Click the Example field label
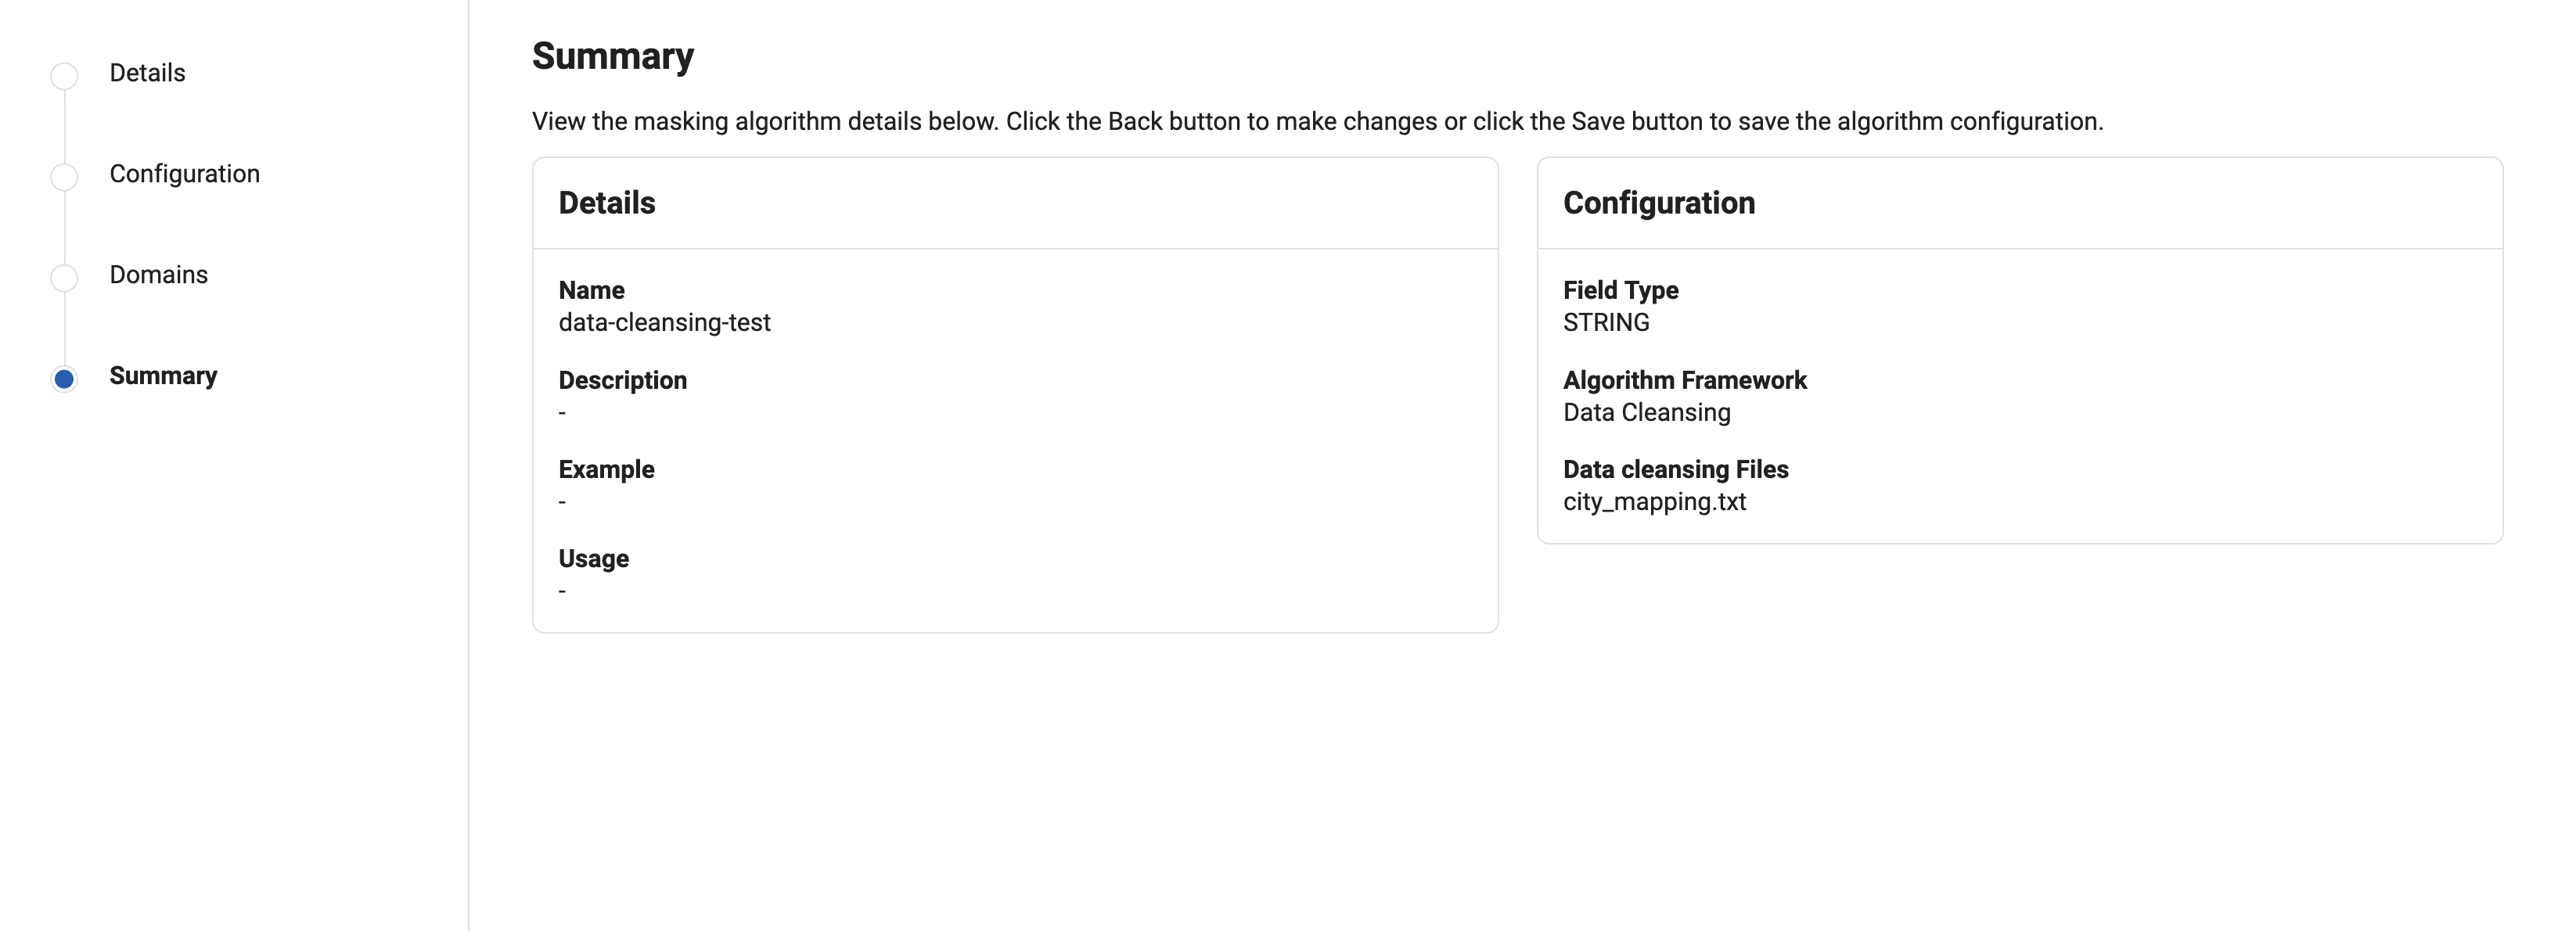 (606, 470)
